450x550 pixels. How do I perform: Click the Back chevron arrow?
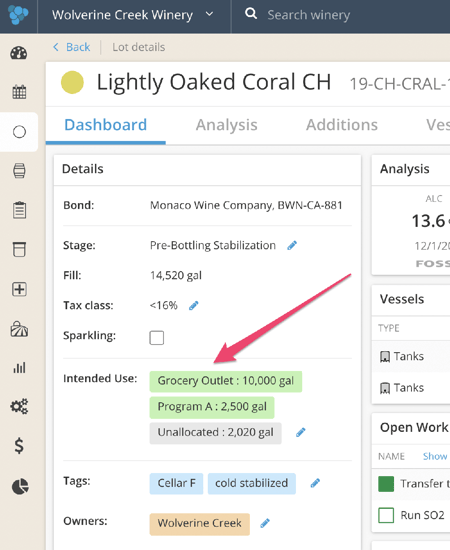pyautogui.click(x=56, y=47)
